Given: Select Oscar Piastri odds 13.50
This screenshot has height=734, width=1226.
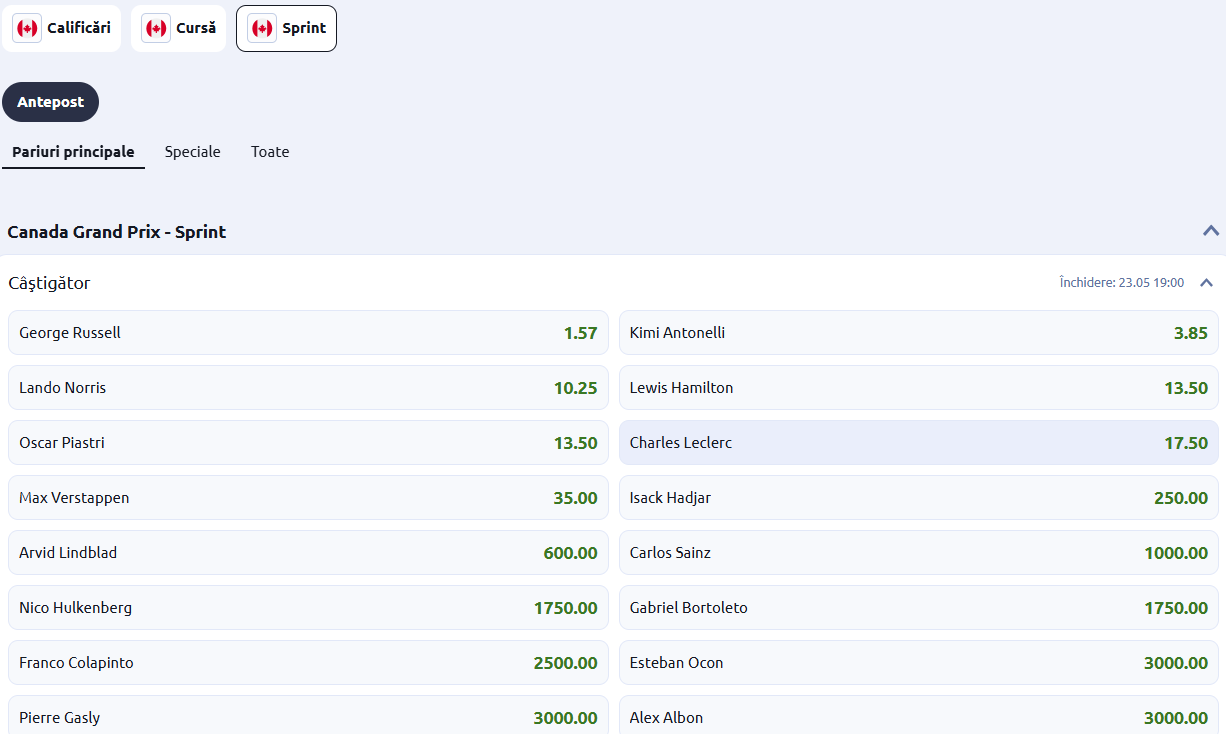Looking at the screenshot, I should click(308, 443).
